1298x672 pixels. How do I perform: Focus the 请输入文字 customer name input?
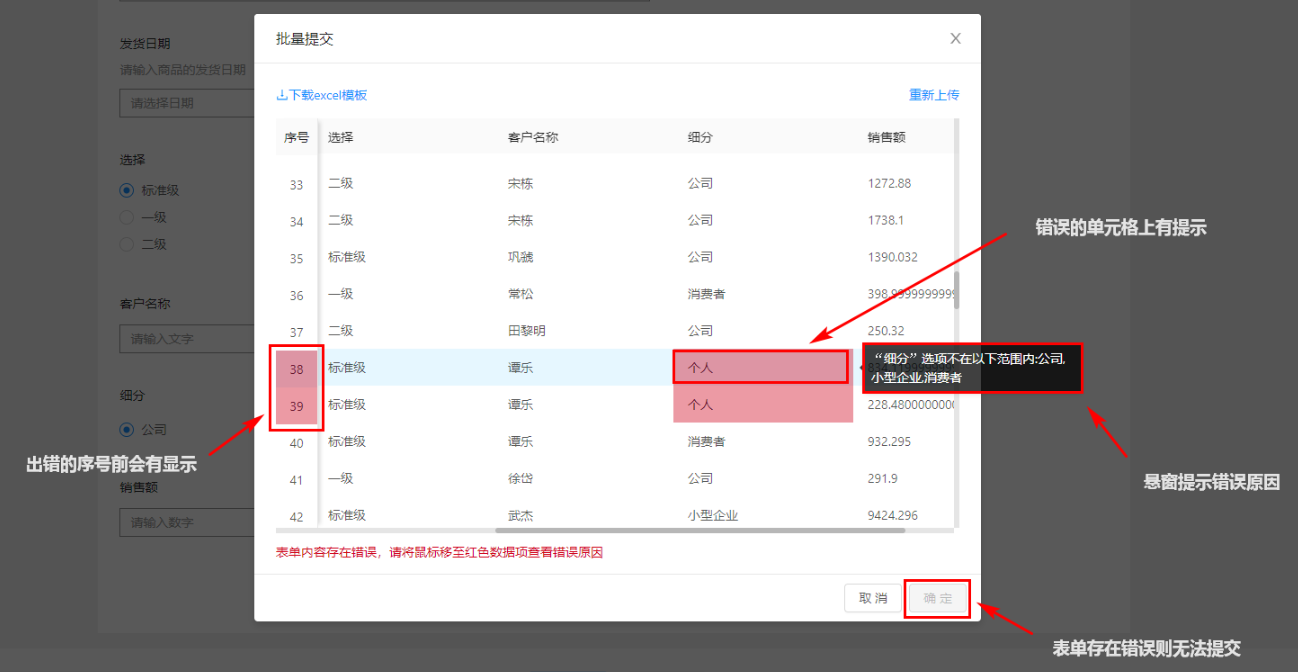pyautogui.click(x=186, y=339)
